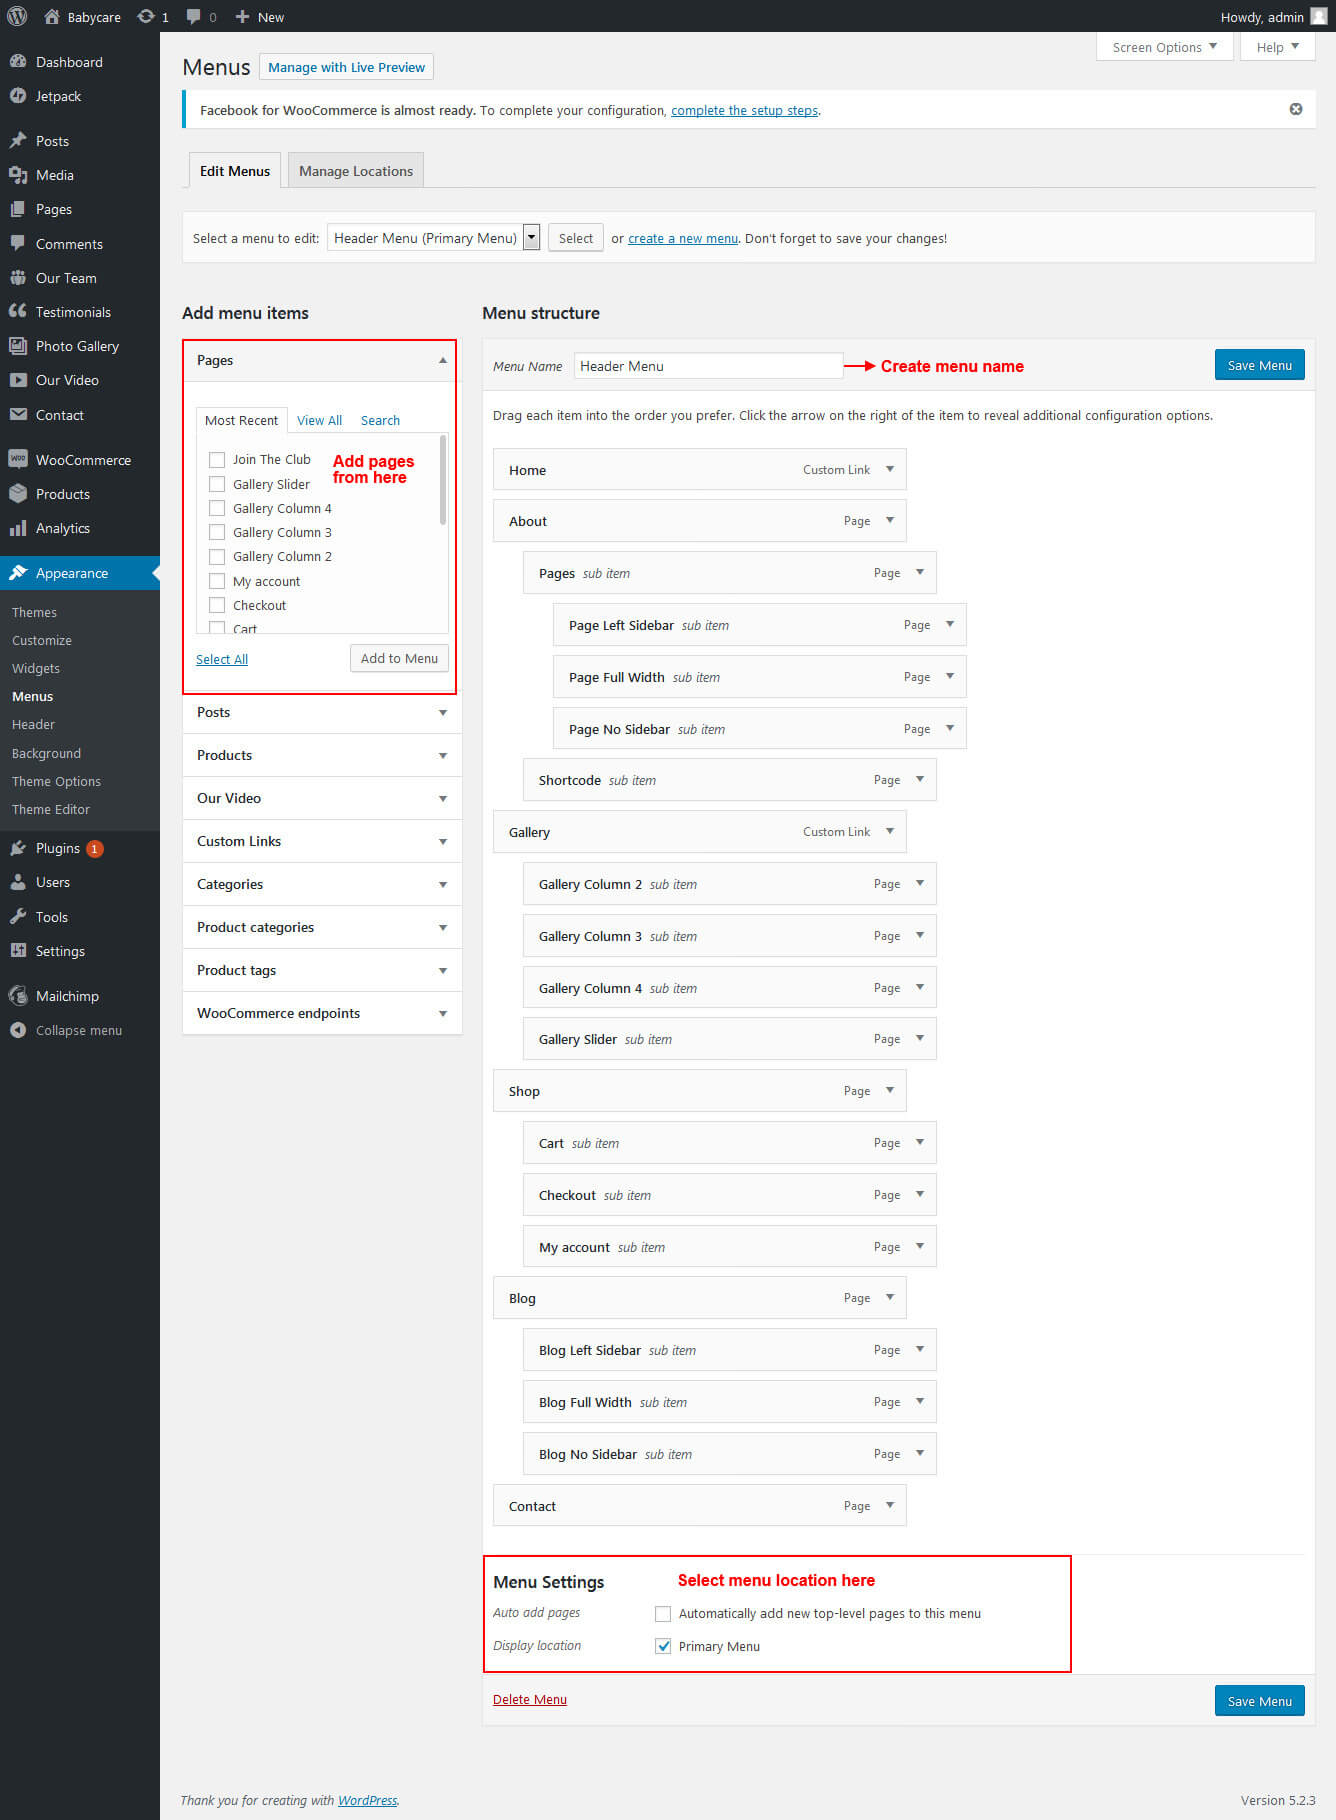Click admin avatar icon at top right
Image resolution: width=1336 pixels, height=1820 pixels.
[1319, 16]
